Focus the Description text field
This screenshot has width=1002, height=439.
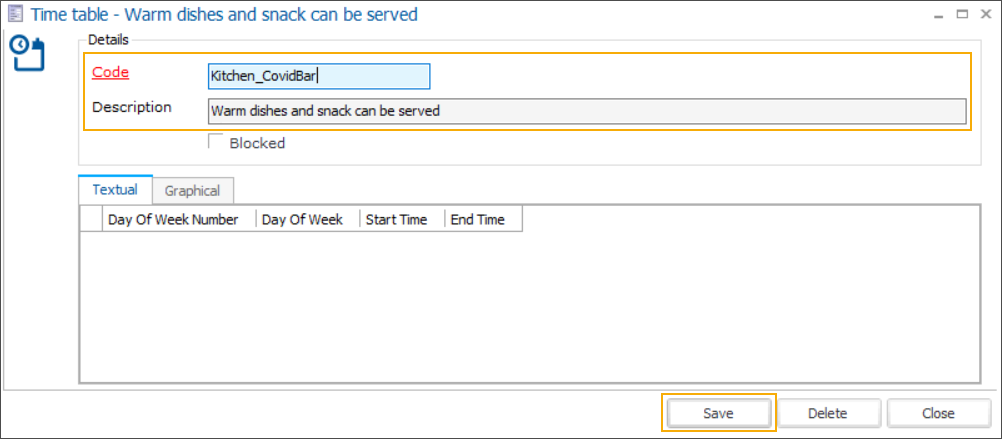click(x=586, y=111)
